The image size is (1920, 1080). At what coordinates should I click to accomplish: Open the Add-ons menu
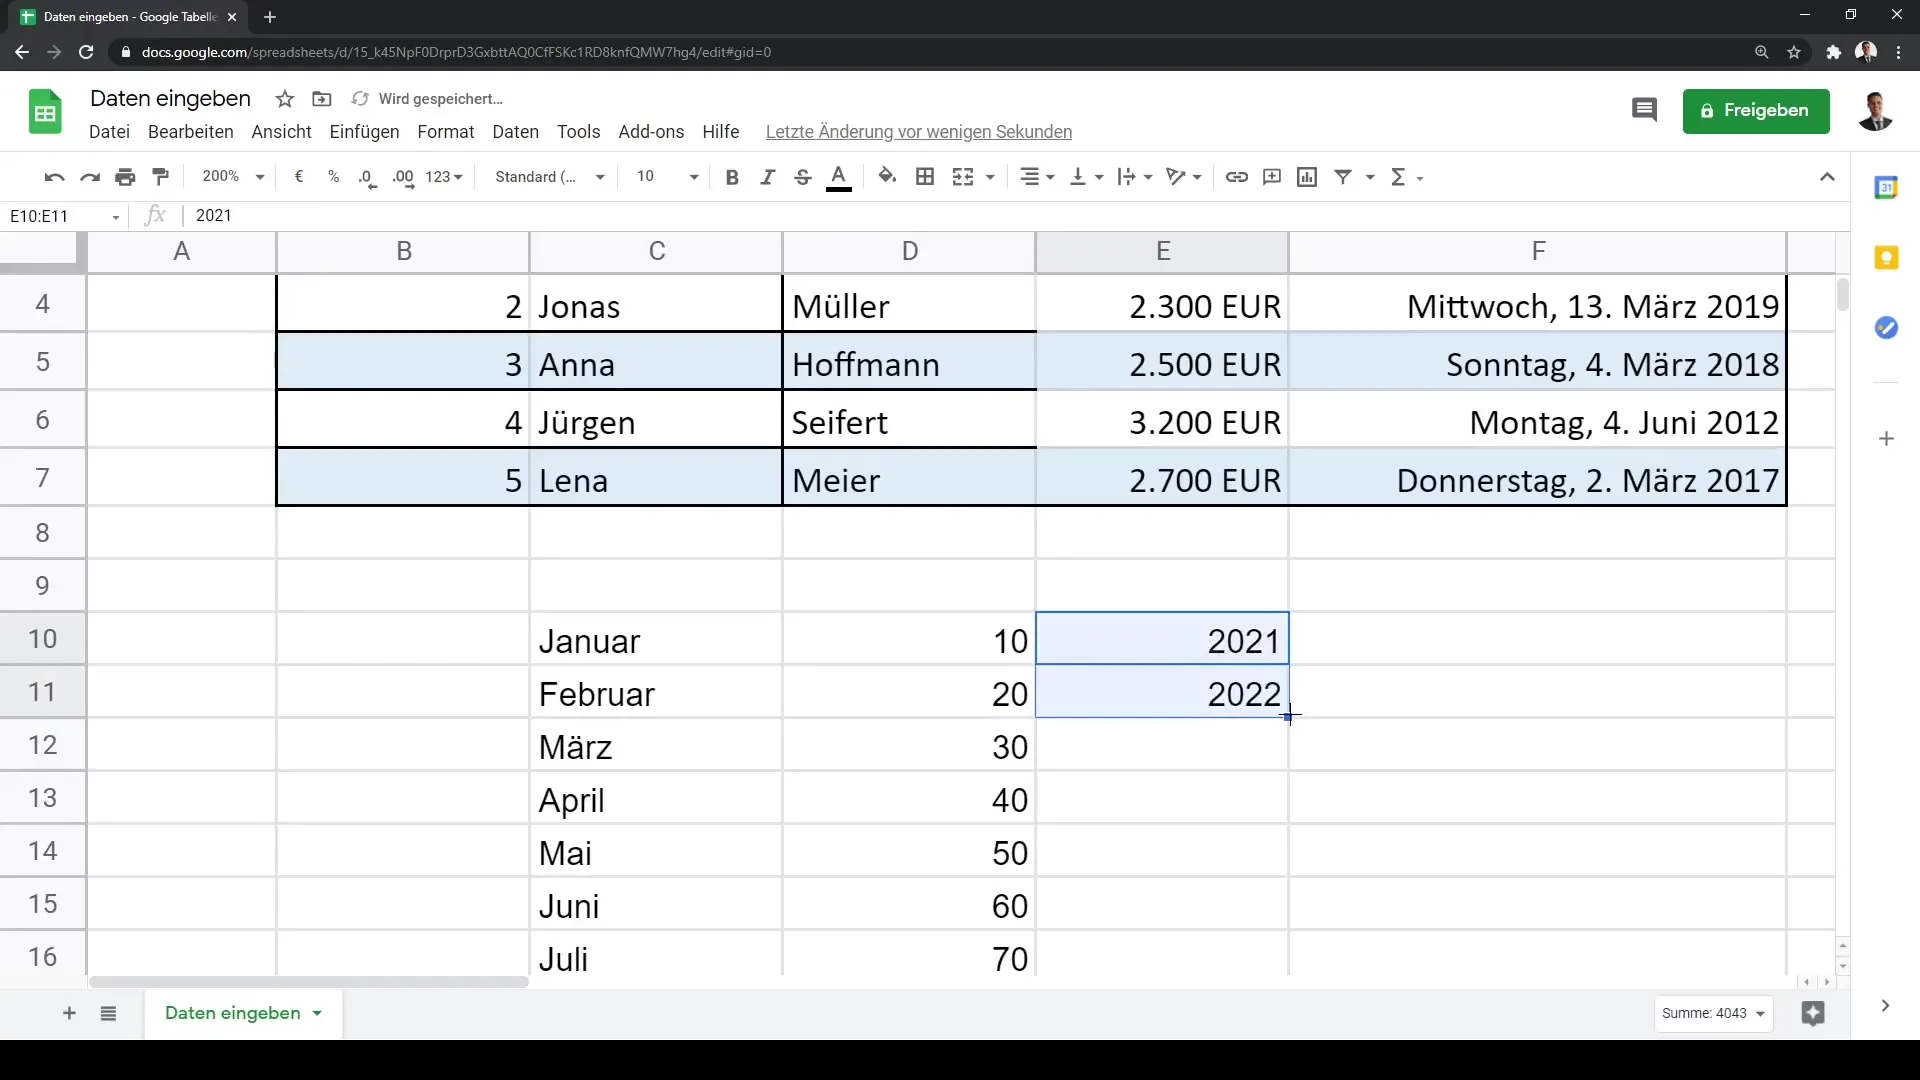click(651, 132)
